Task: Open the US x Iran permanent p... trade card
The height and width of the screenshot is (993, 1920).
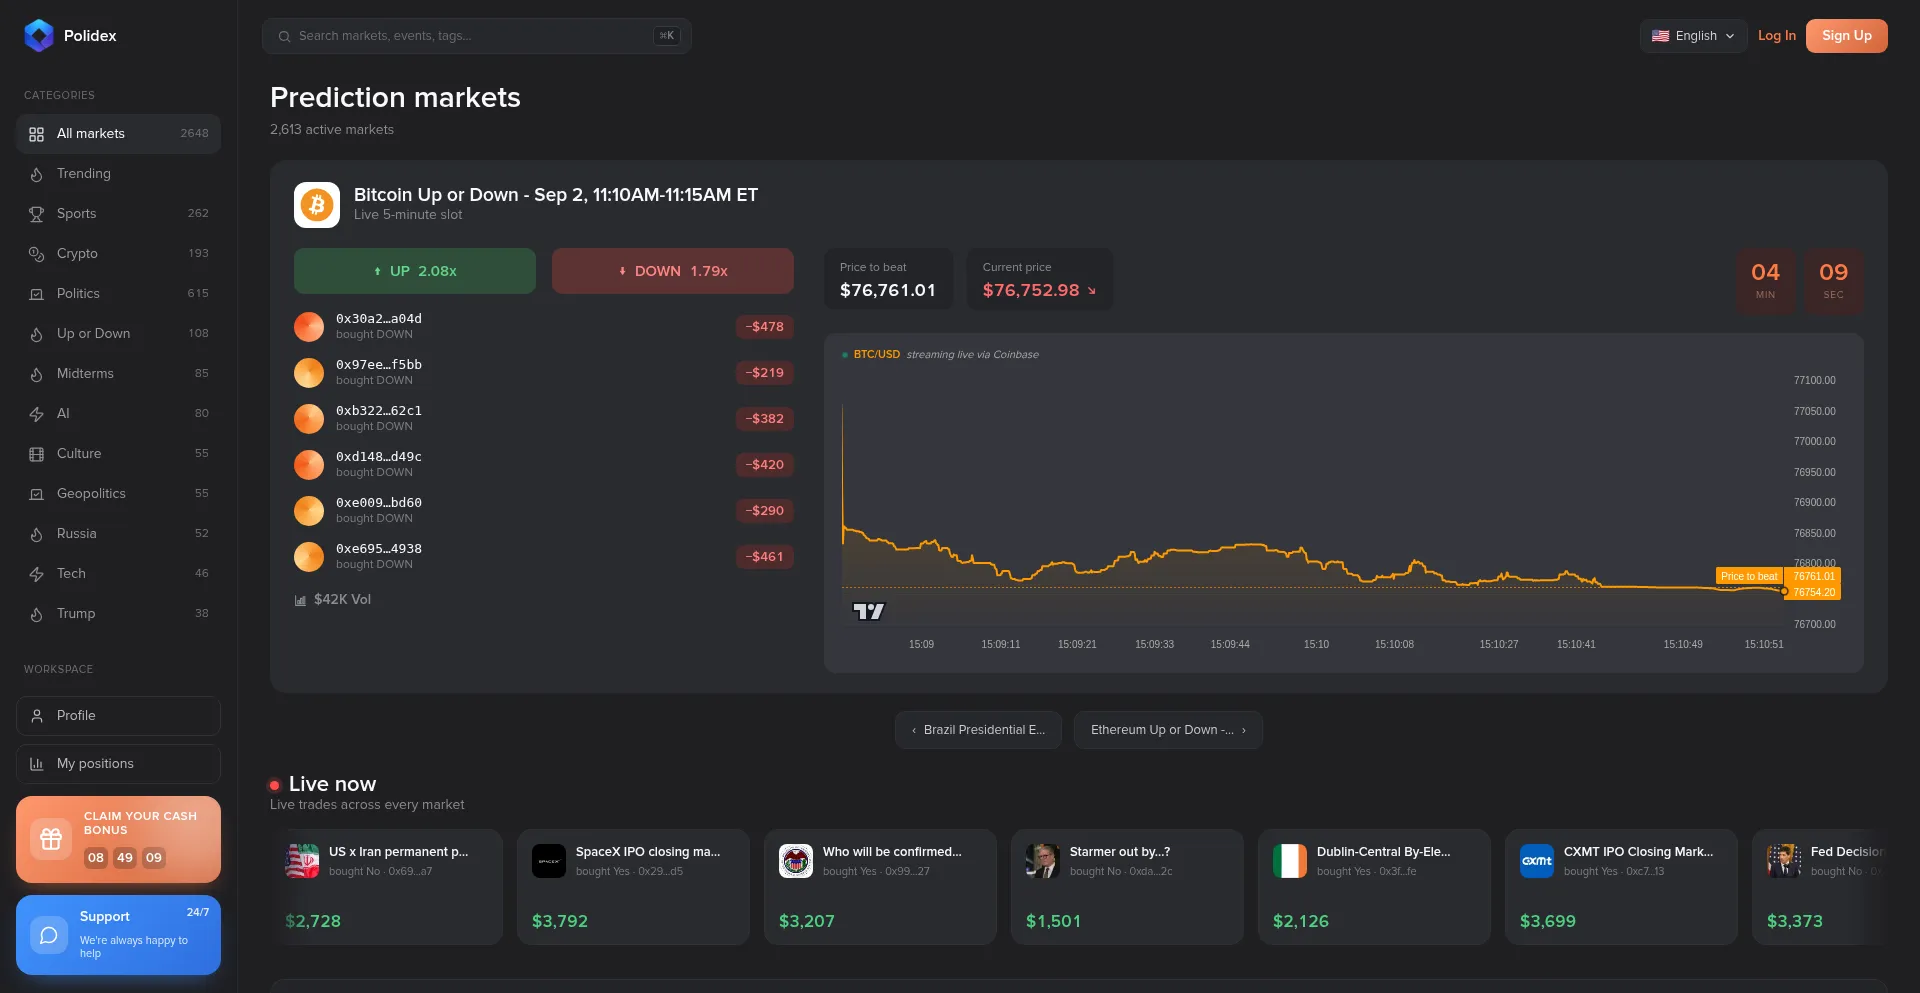Action: (x=386, y=887)
